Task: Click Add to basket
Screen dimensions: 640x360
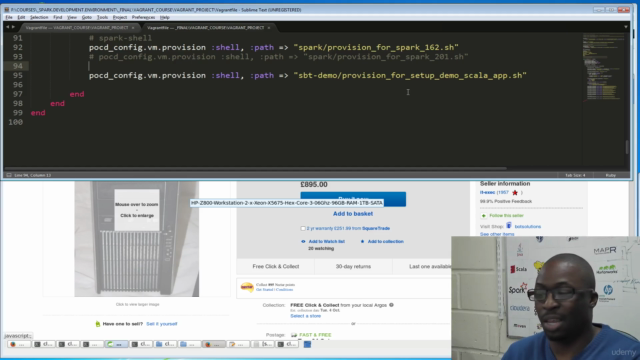Action: click(353, 213)
